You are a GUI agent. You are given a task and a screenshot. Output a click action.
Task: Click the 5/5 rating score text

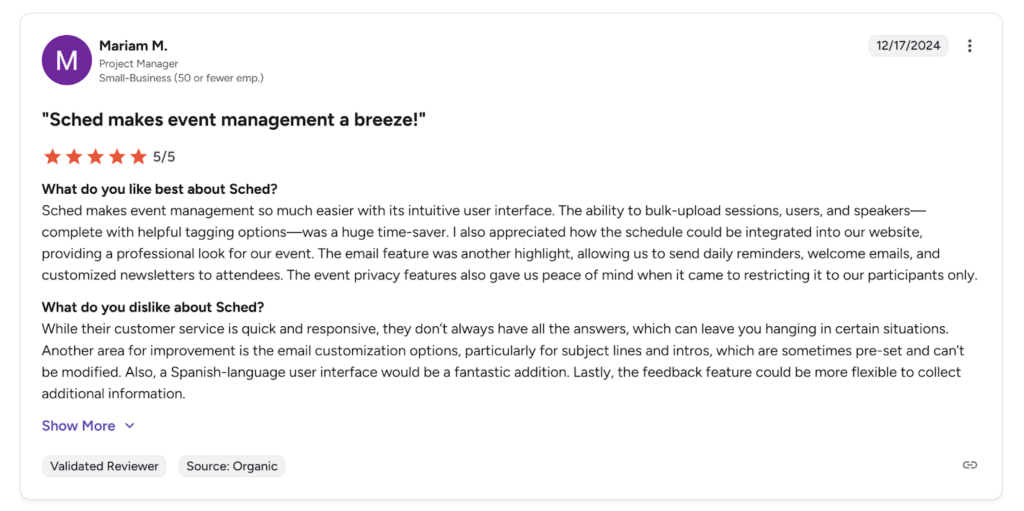coord(164,157)
